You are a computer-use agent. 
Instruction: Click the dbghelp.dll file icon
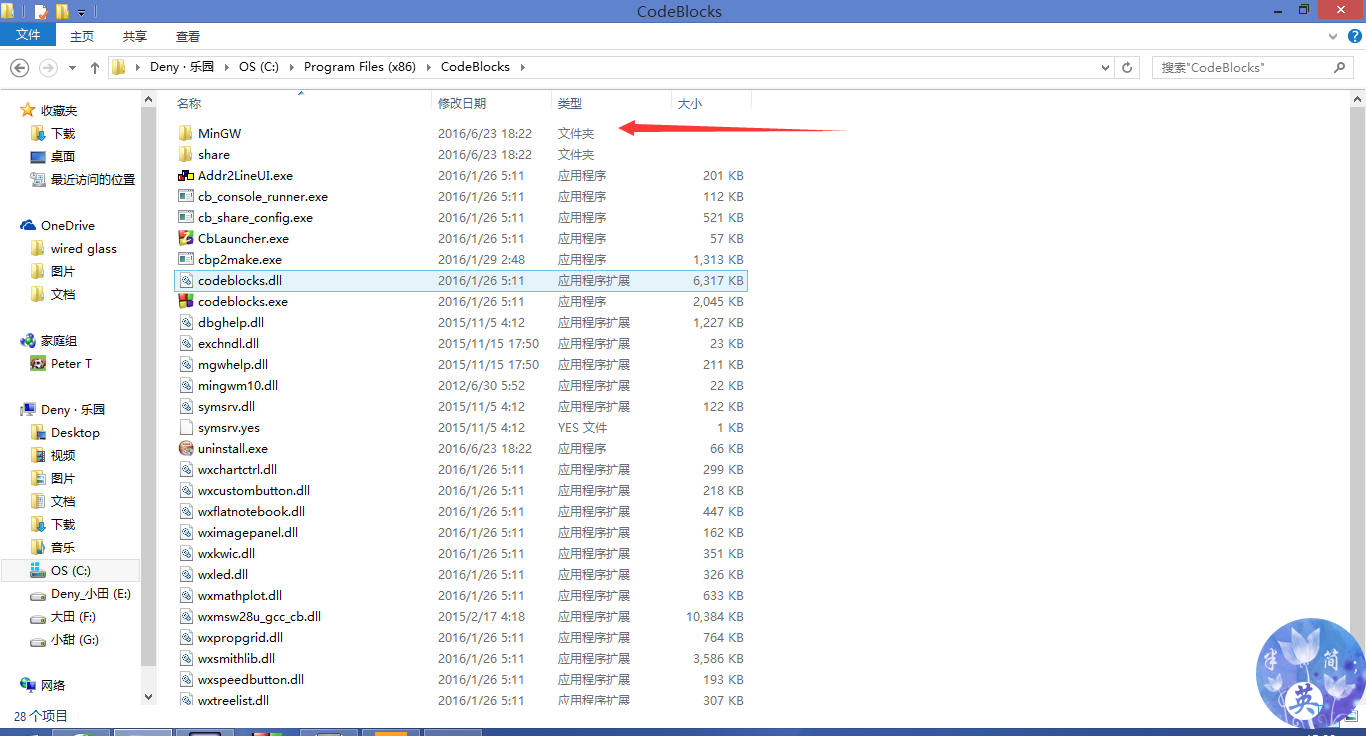pyautogui.click(x=185, y=322)
